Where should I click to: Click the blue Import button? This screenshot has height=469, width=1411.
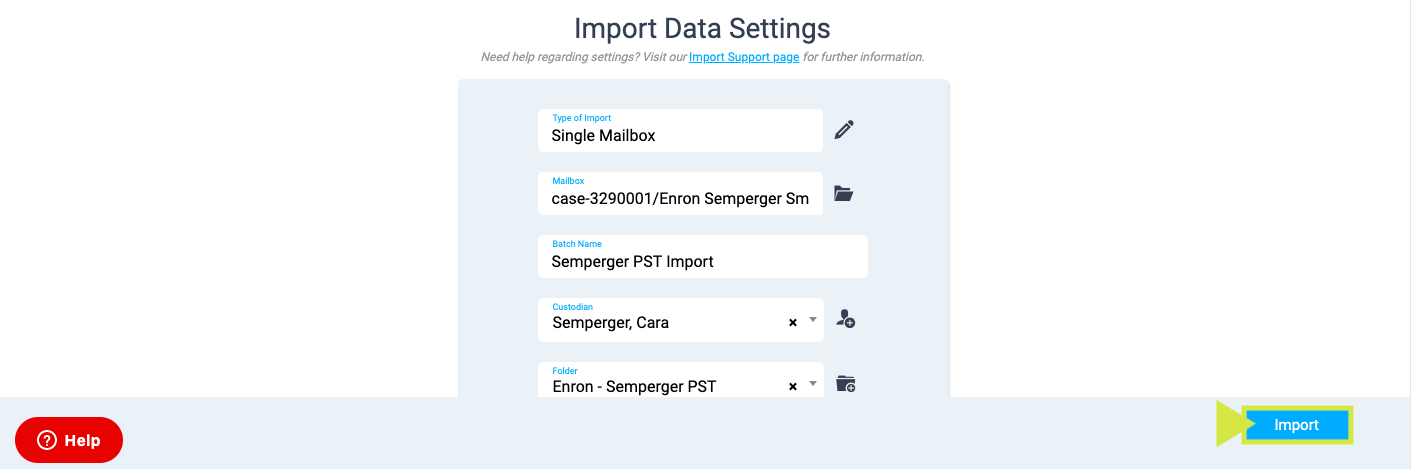tap(1296, 425)
